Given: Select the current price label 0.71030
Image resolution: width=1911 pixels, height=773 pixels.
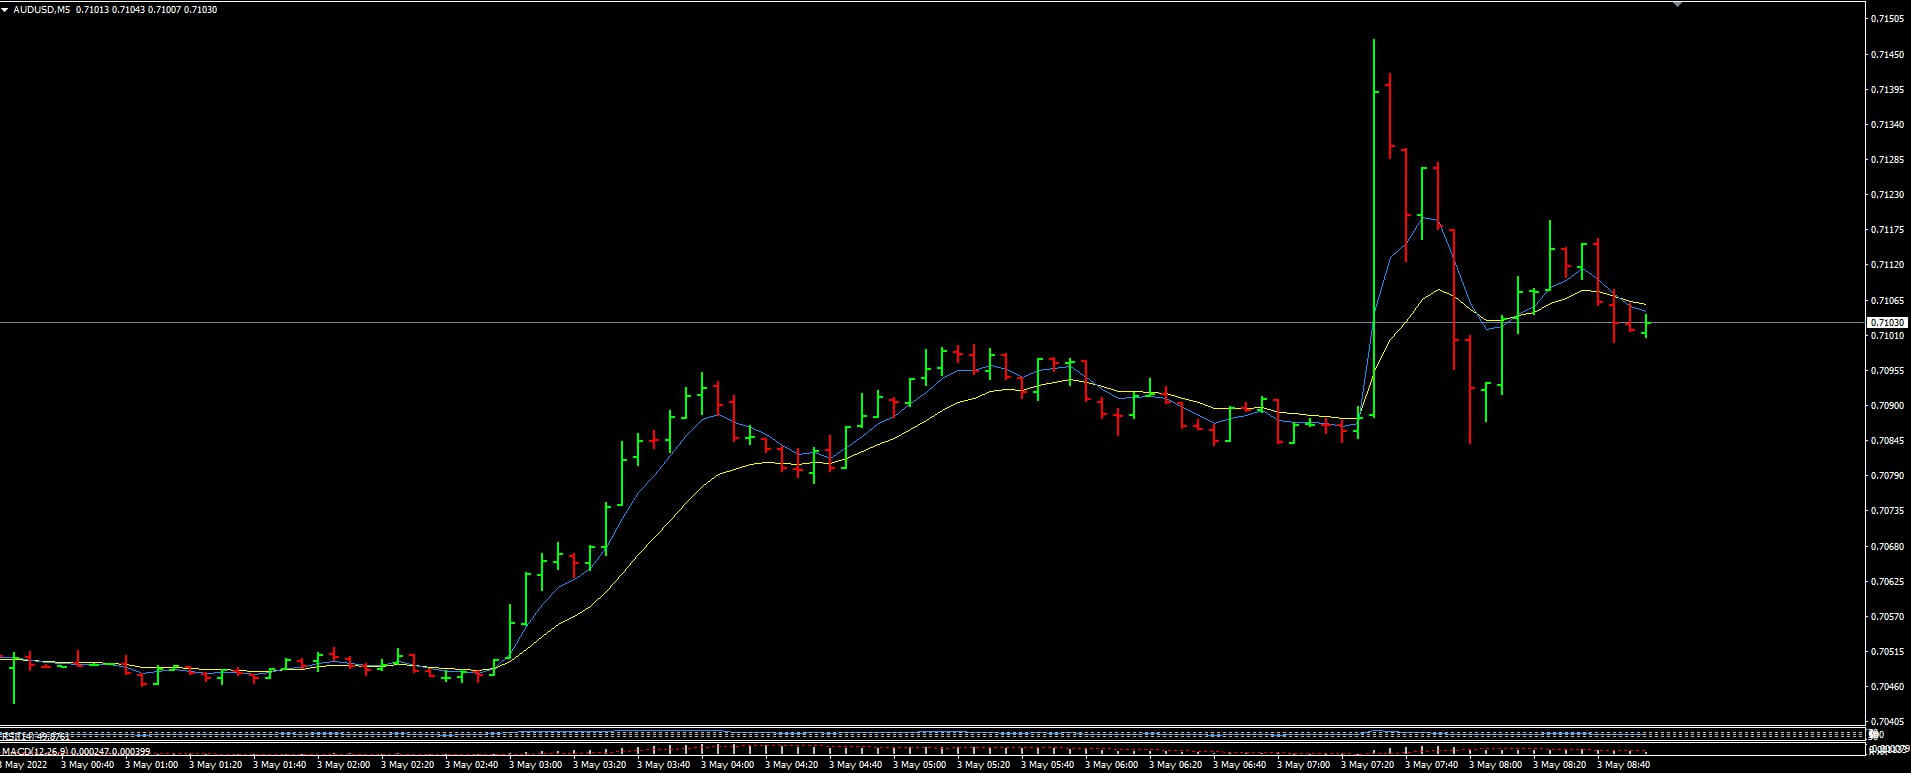Looking at the screenshot, I should coord(1887,322).
